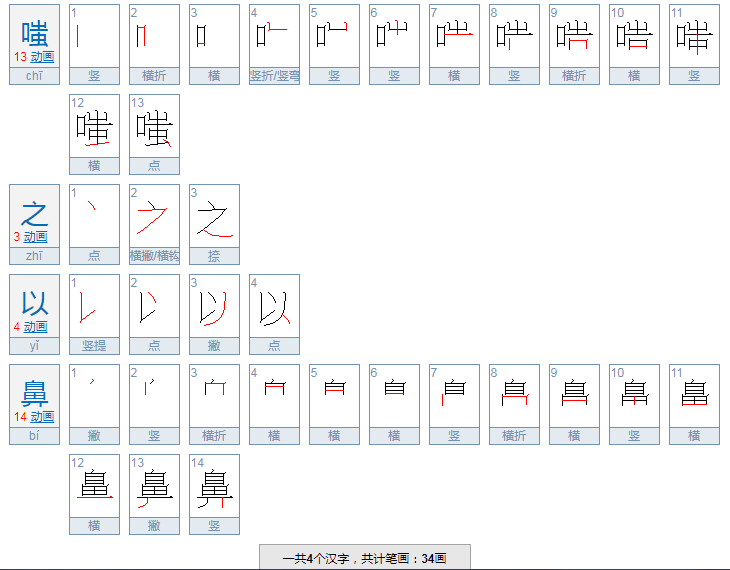The image size is (730, 570).
Task: Select stroke 2 横撇/横钩 of 之
Action: [x=154, y=218]
